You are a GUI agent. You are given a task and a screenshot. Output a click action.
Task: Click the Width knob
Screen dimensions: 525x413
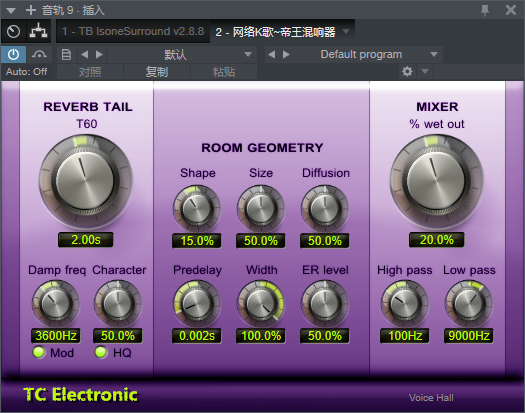(261, 304)
